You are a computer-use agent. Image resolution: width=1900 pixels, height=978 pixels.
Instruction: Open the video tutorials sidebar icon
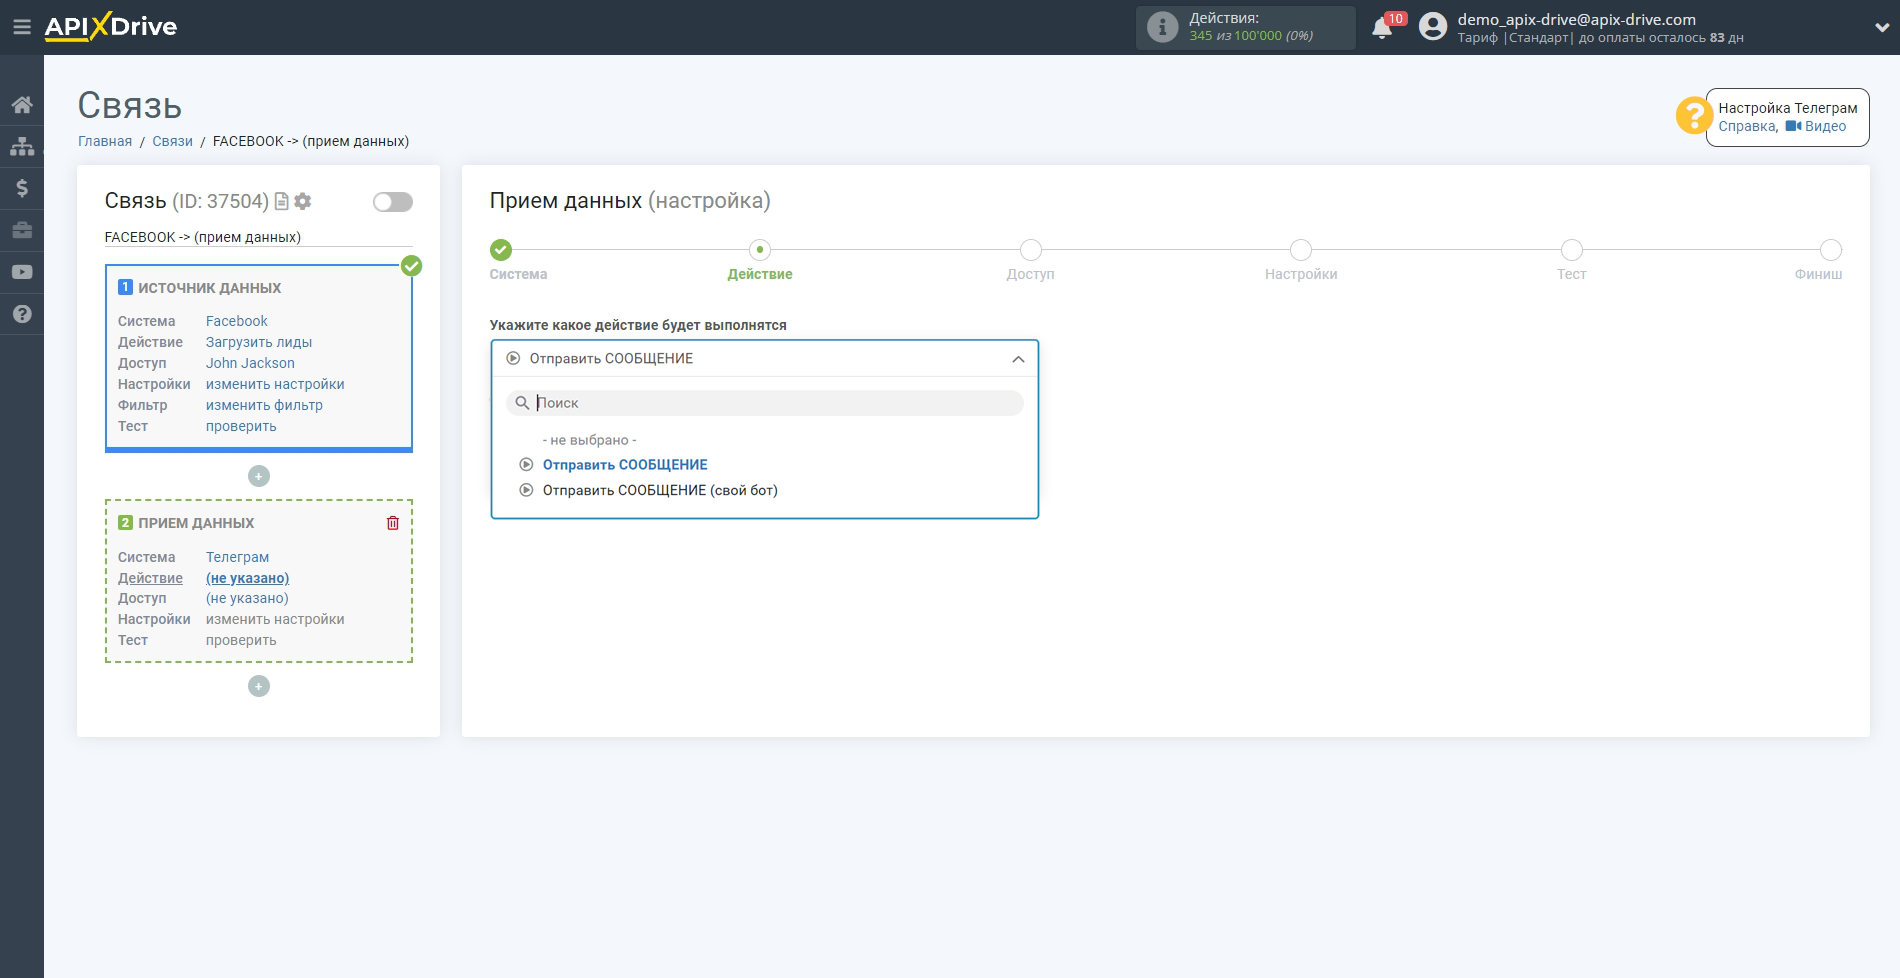point(22,272)
